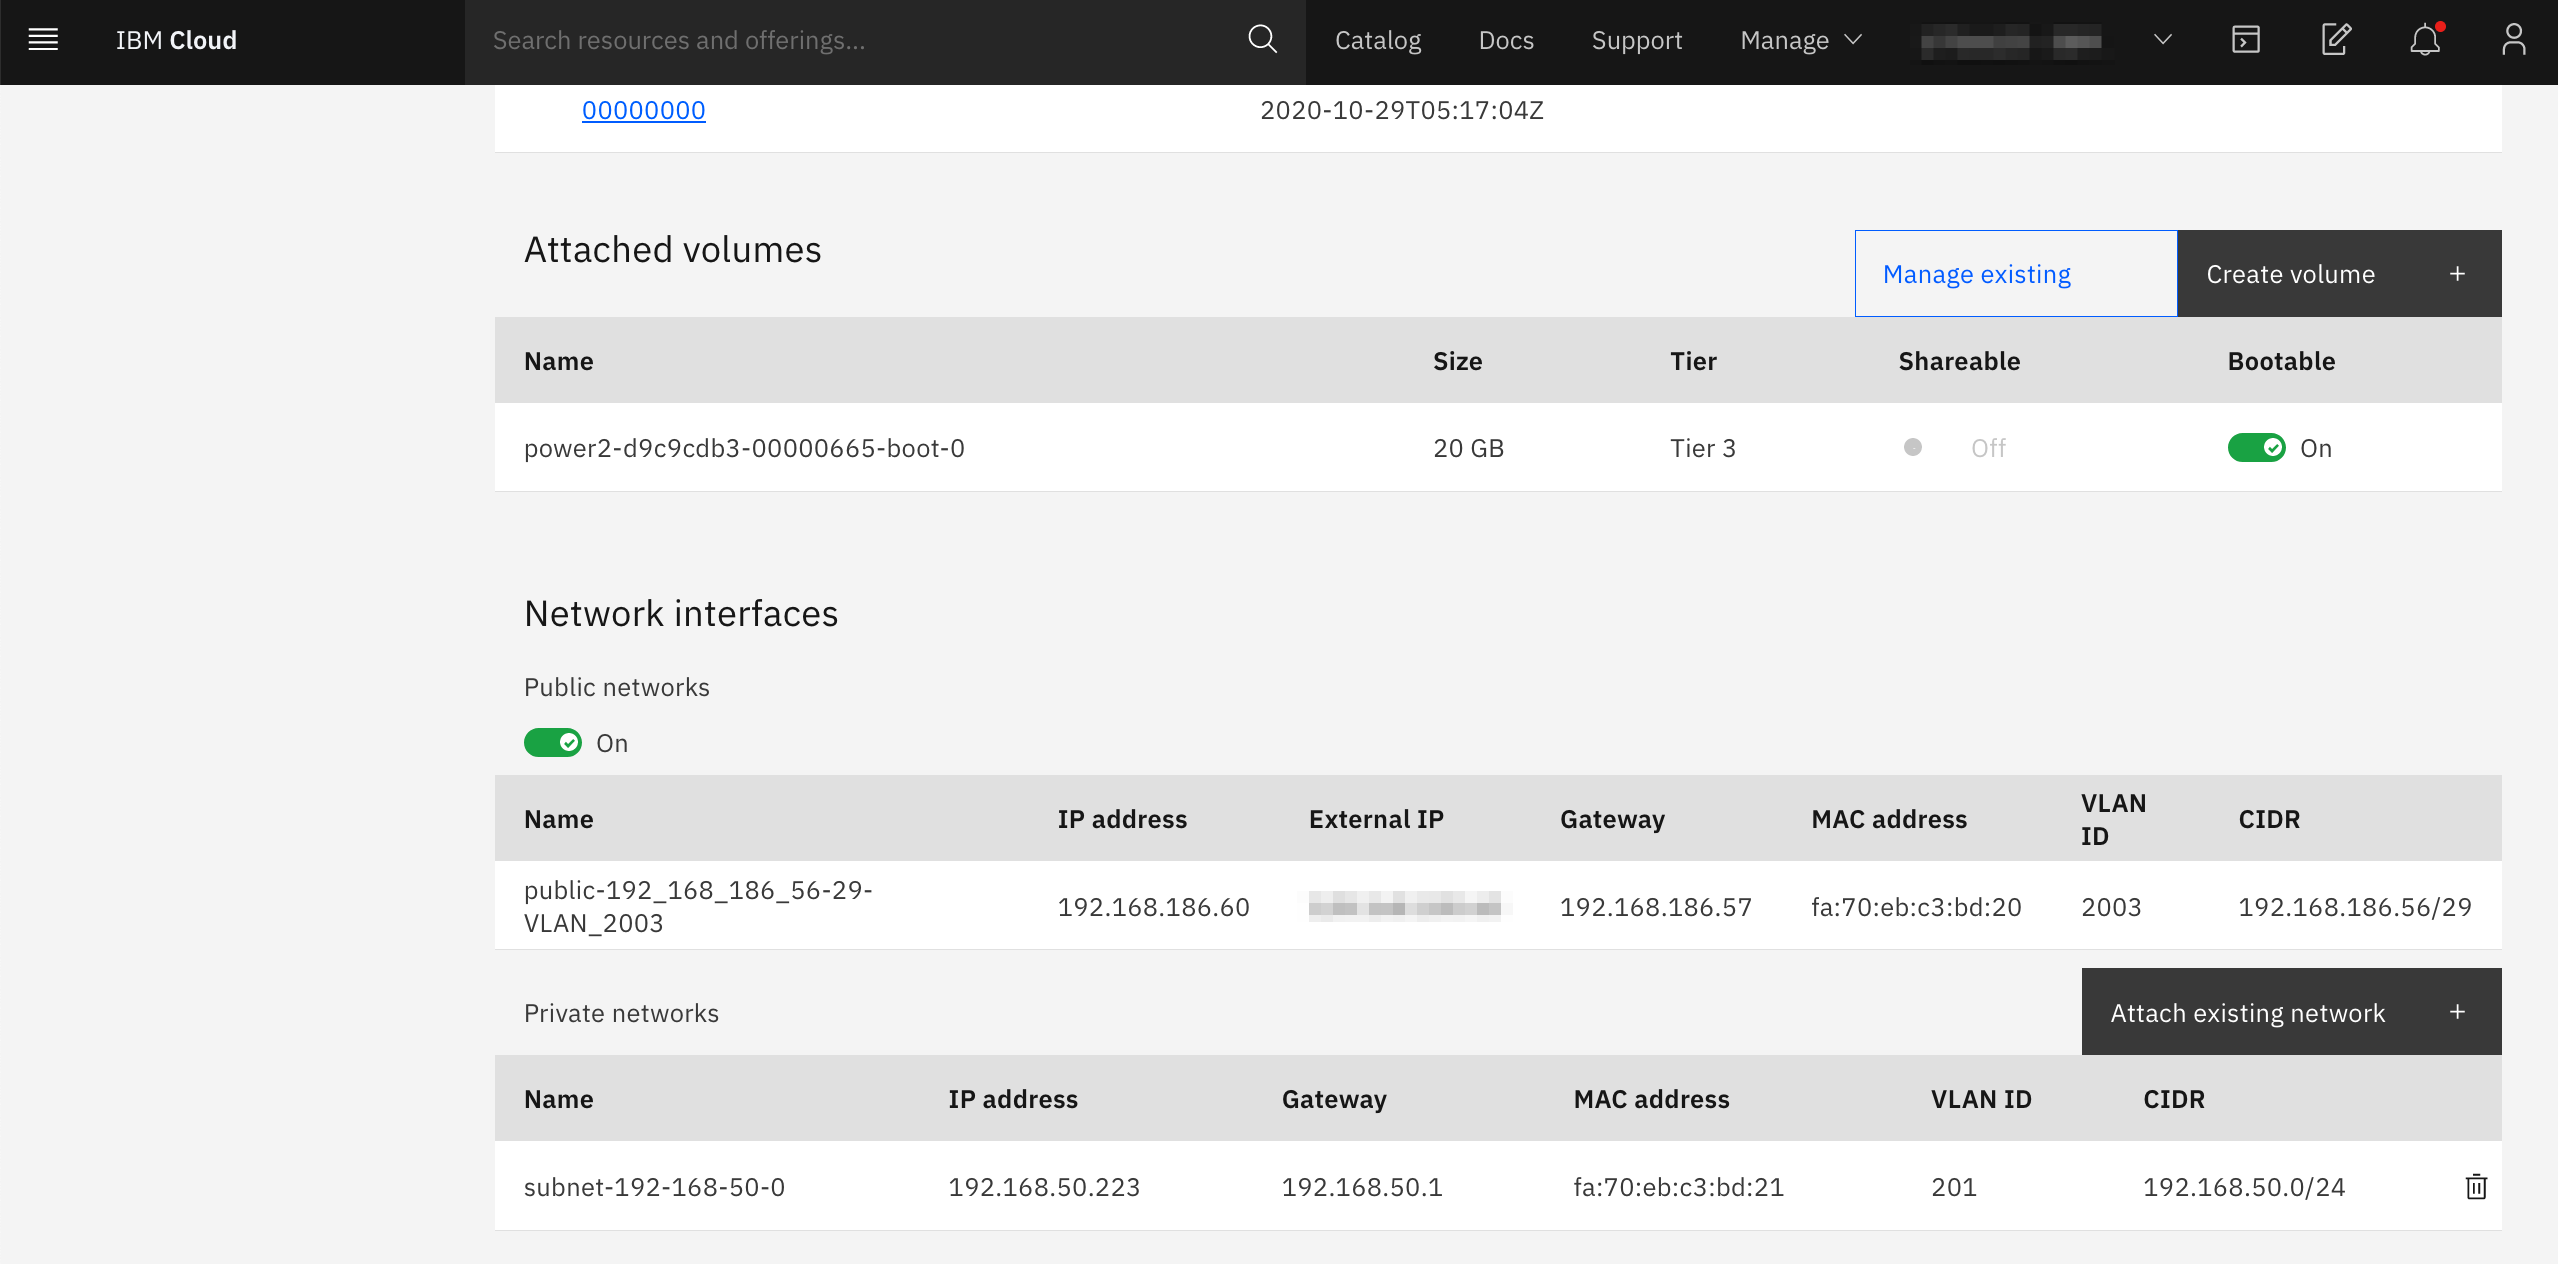Viewport: 2558px width, 1264px height.
Task: Click plus icon on Create volume
Action: [2457, 274]
